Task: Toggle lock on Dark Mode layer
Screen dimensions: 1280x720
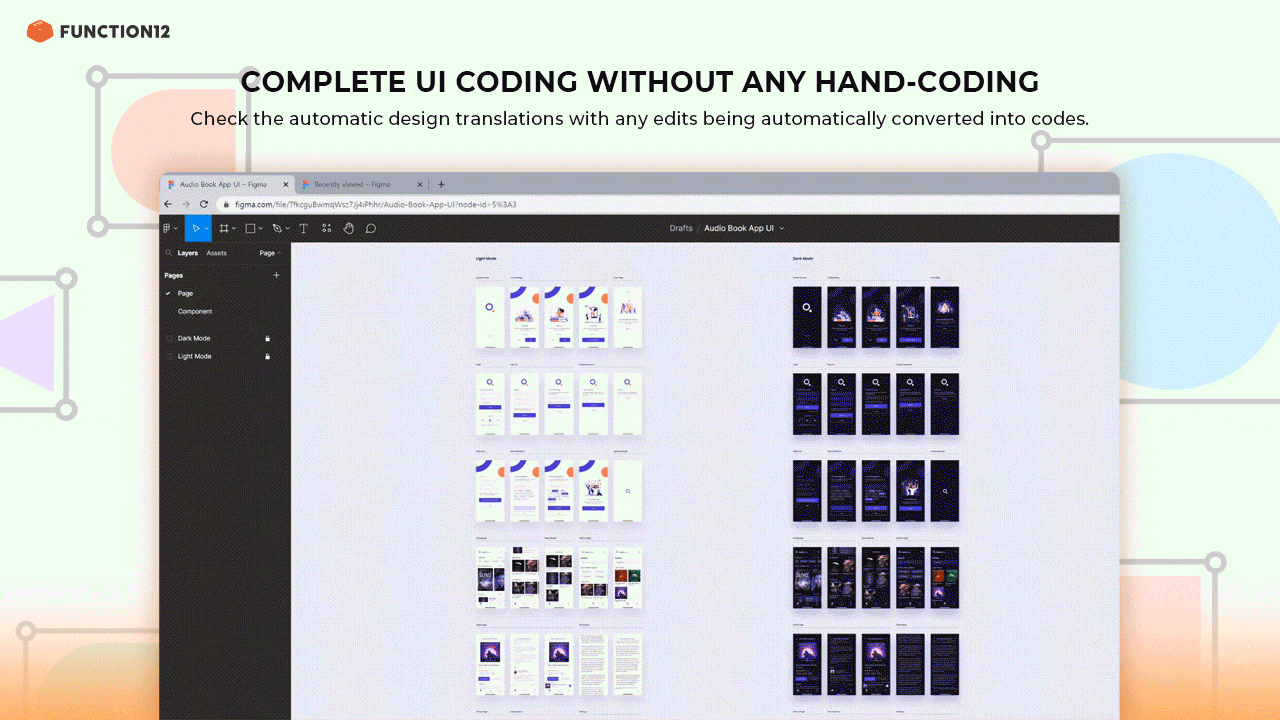Action: coord(267,338)
